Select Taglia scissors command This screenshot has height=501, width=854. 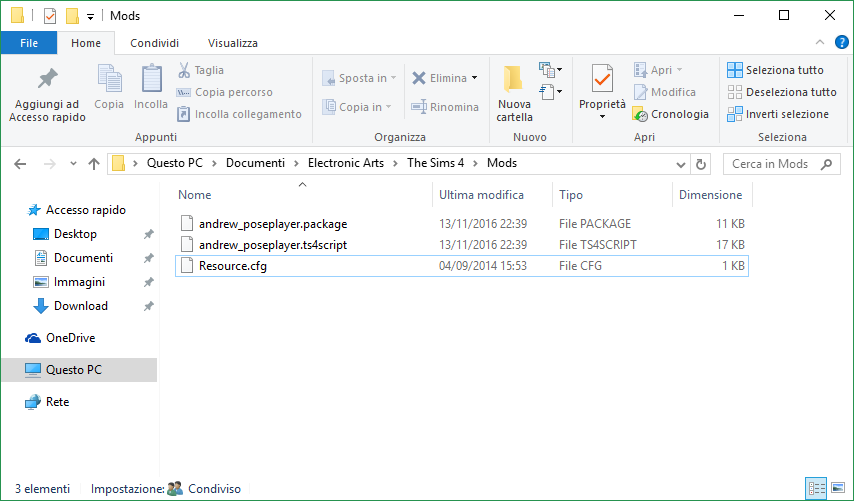[x=201, y=70]
